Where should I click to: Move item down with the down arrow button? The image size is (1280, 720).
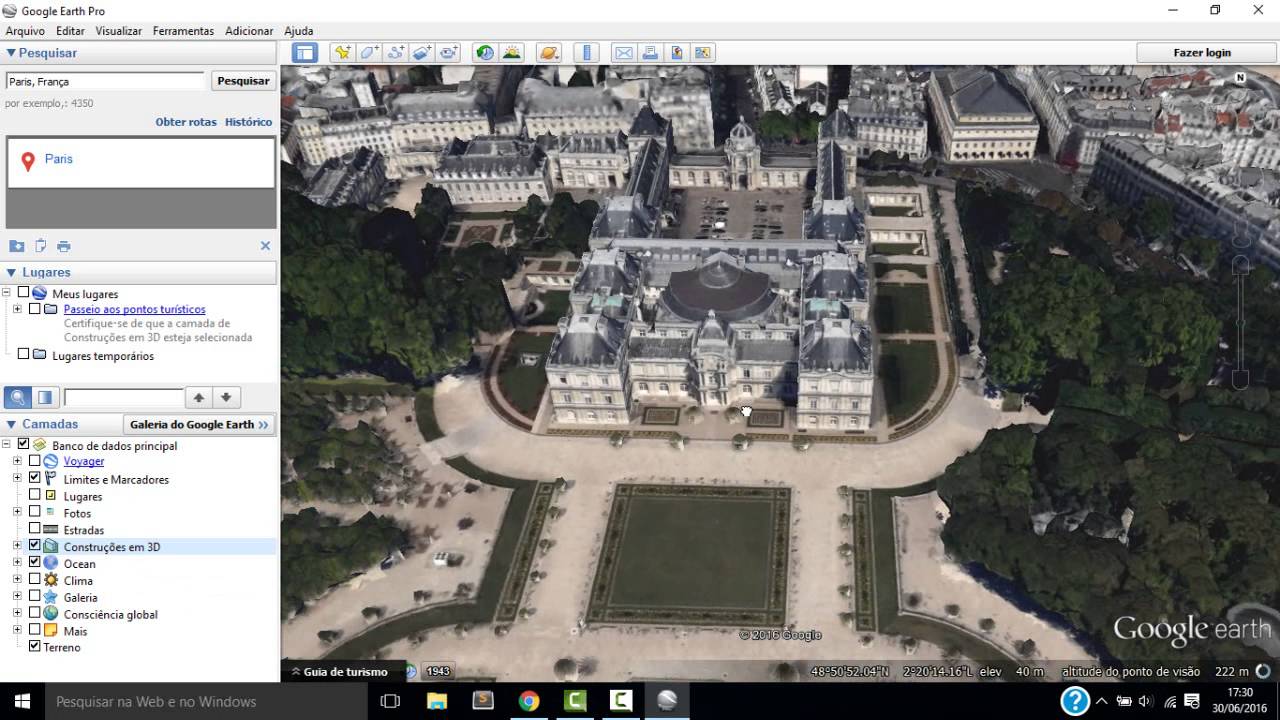coord(226,398)
